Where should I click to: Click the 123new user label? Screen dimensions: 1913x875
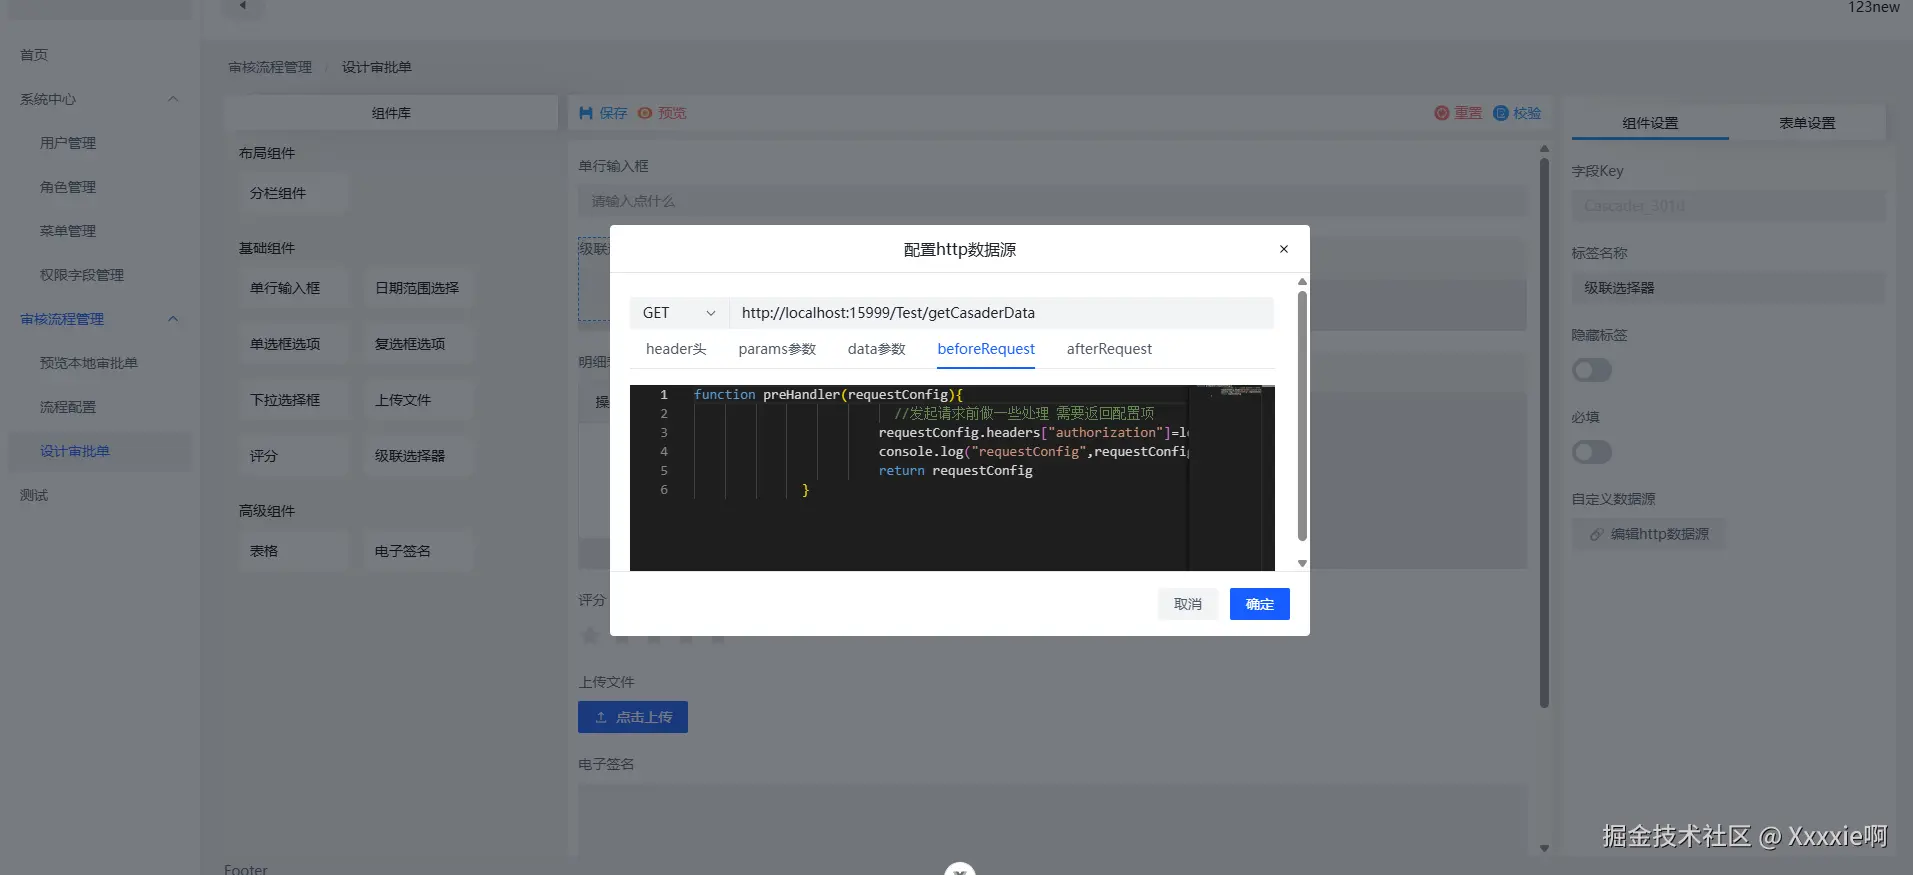pos(1873,8)
